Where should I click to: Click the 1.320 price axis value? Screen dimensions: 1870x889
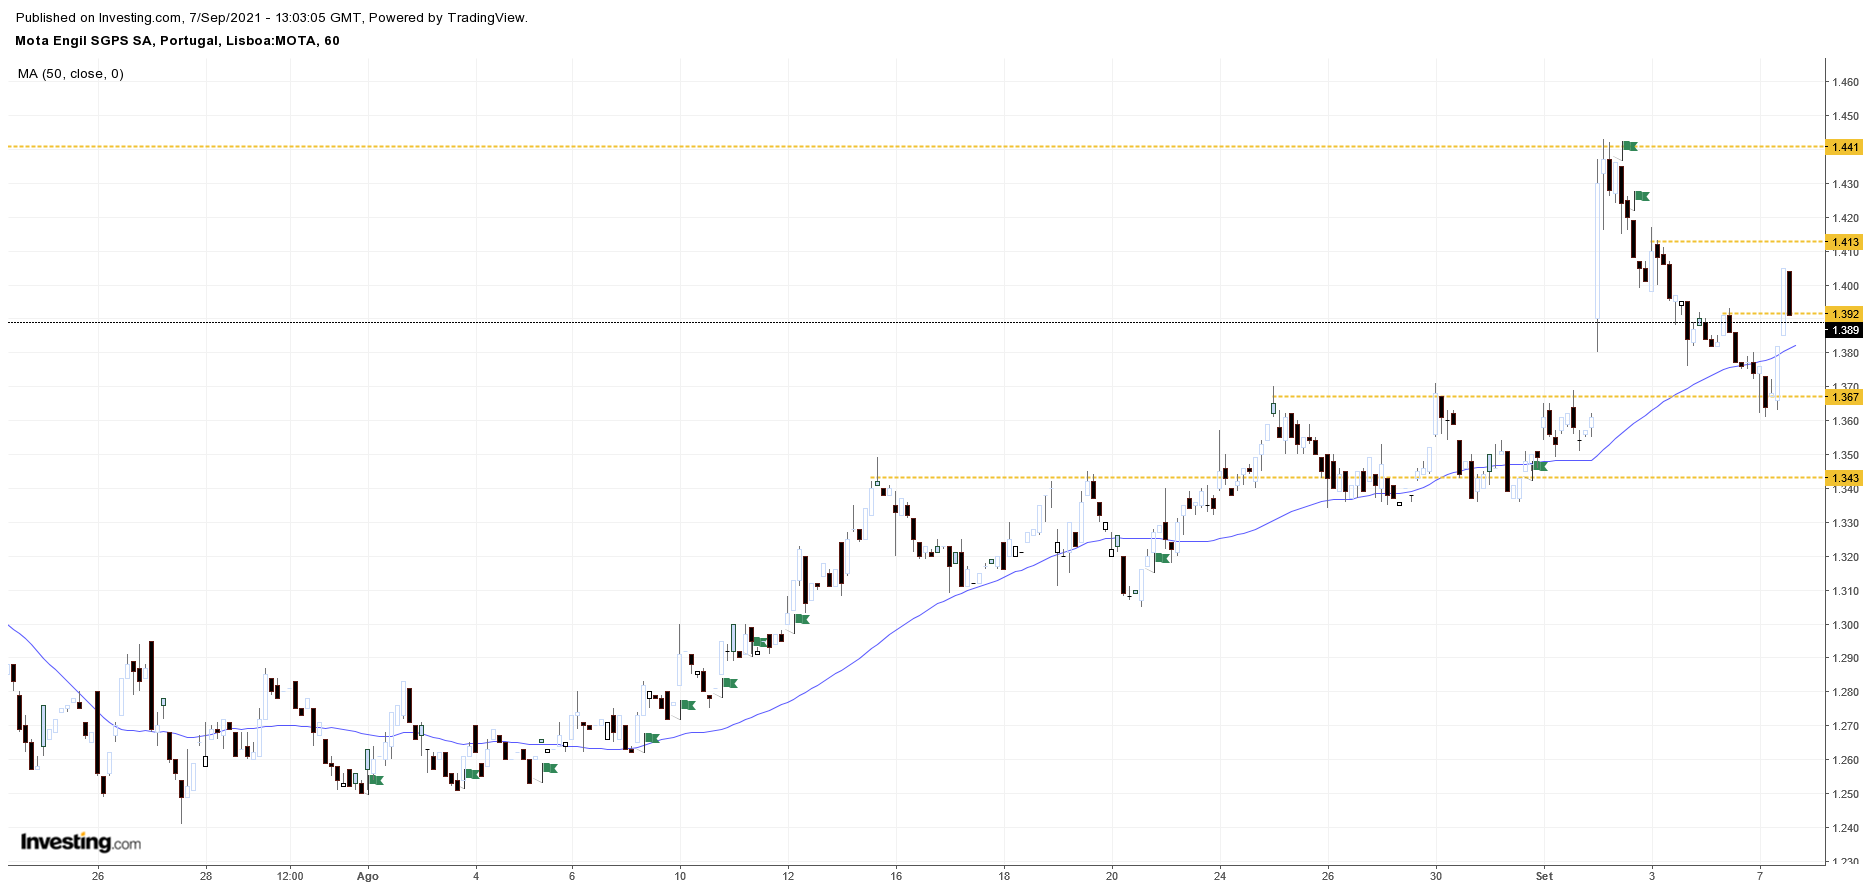(x=1845, y=558)
